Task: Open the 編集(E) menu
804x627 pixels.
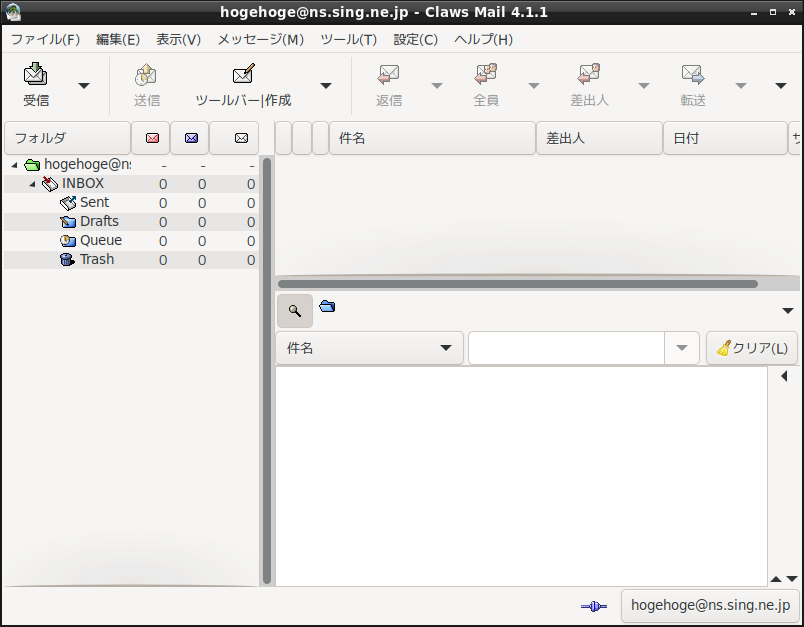Action: click(x=118, y=39)
